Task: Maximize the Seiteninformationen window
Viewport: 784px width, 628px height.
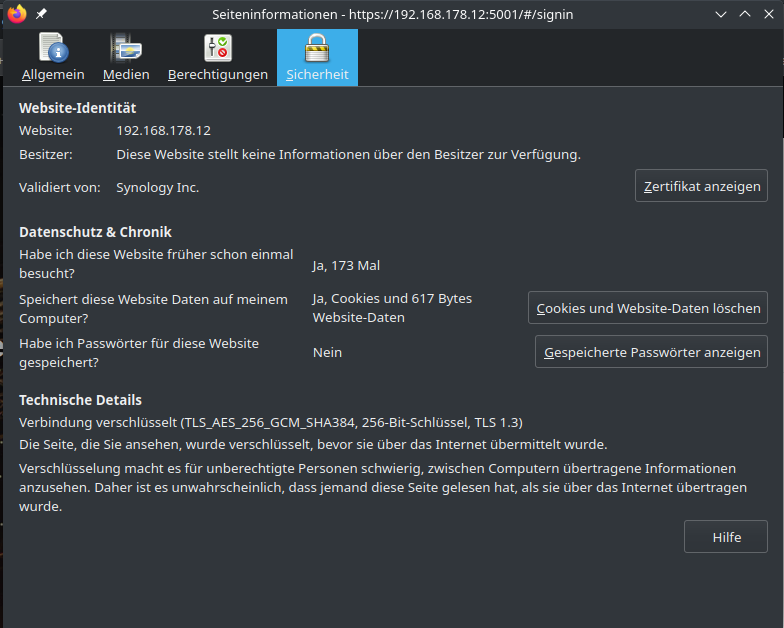Action: tap(744, 14)
